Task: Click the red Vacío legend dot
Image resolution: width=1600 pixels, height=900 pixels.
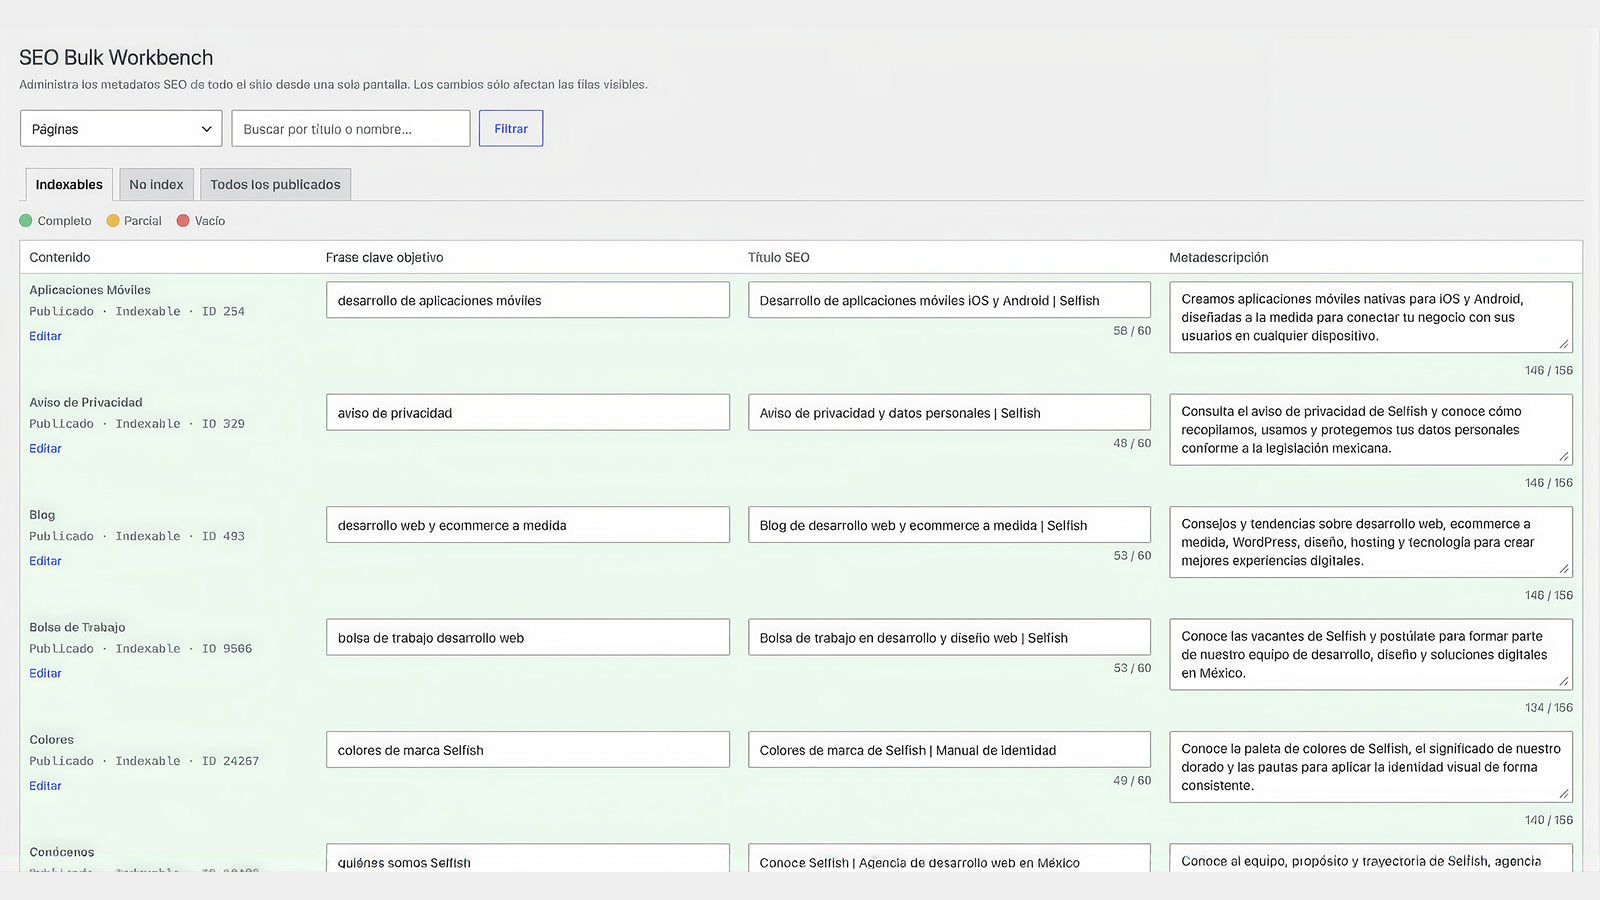Action: click(183, 221)
